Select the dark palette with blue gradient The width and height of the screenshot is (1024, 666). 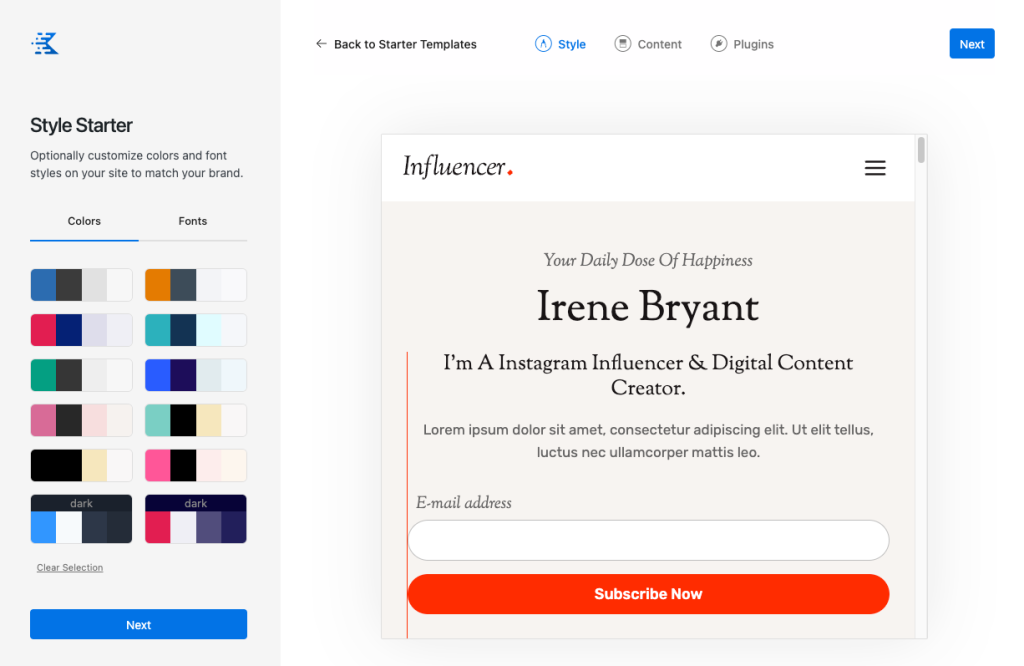(x=81, y=518)
